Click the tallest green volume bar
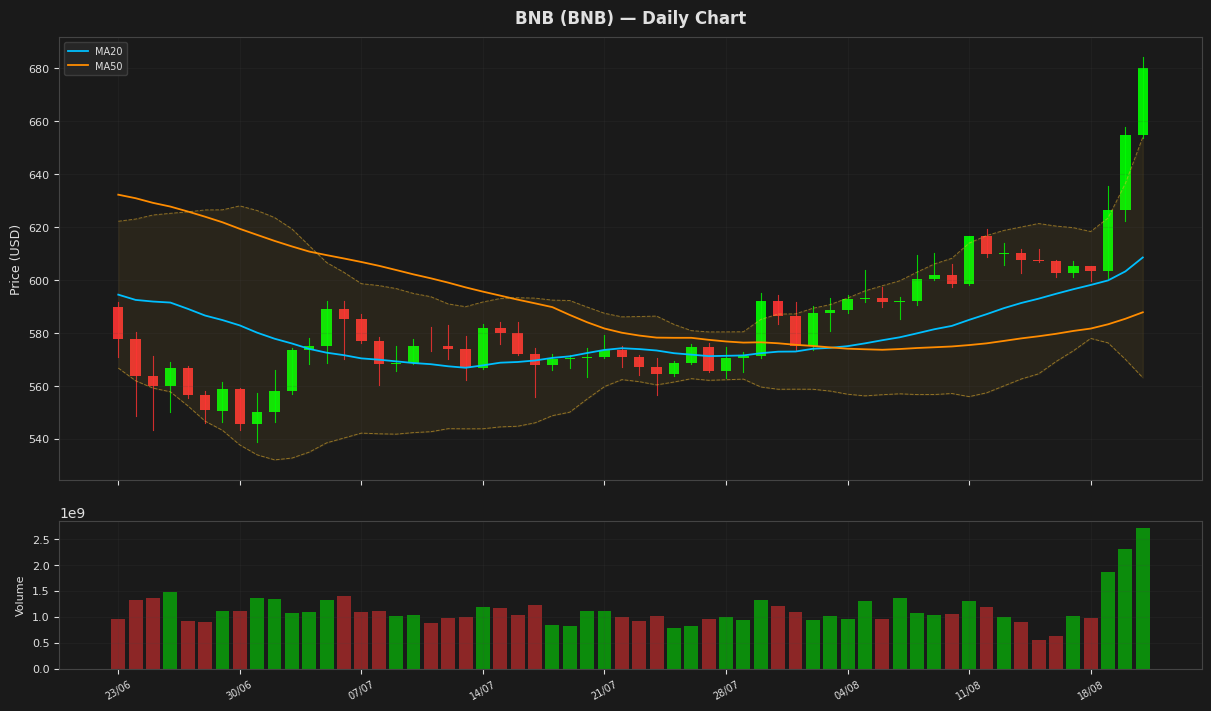Screen dimensions: 1211x711 (x=1143, y=598)
